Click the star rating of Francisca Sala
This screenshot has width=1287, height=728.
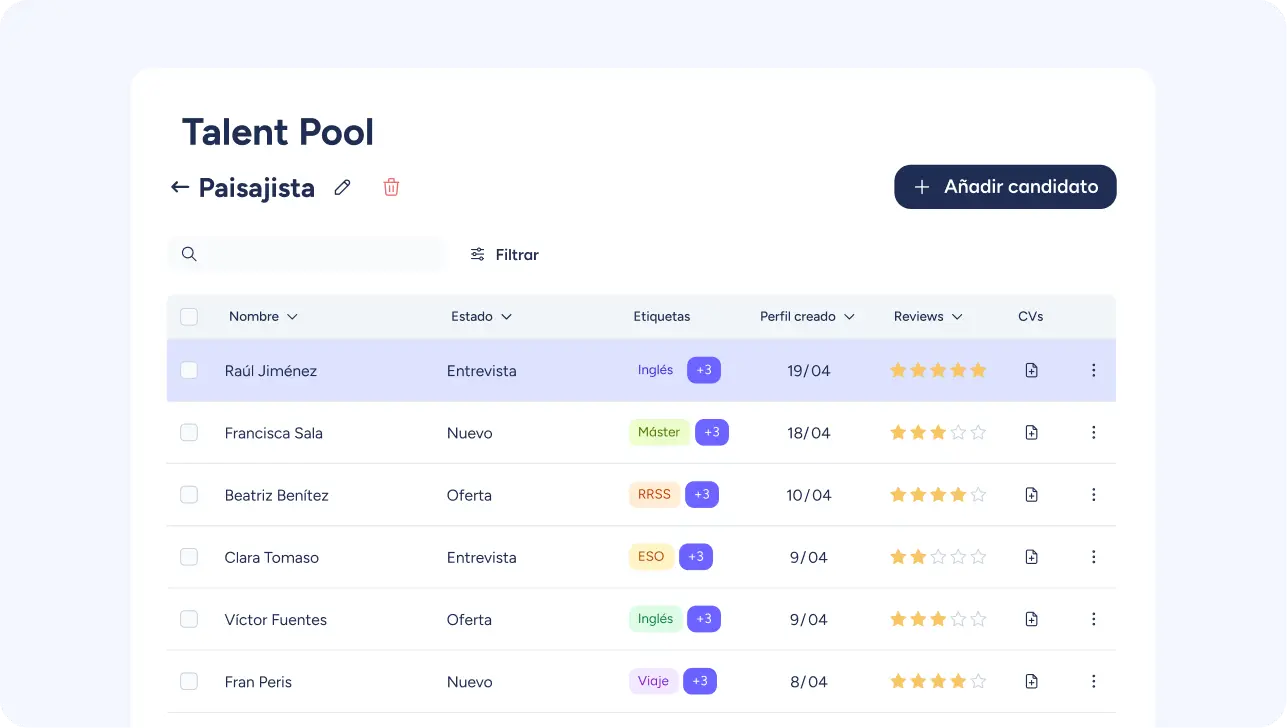938,433
